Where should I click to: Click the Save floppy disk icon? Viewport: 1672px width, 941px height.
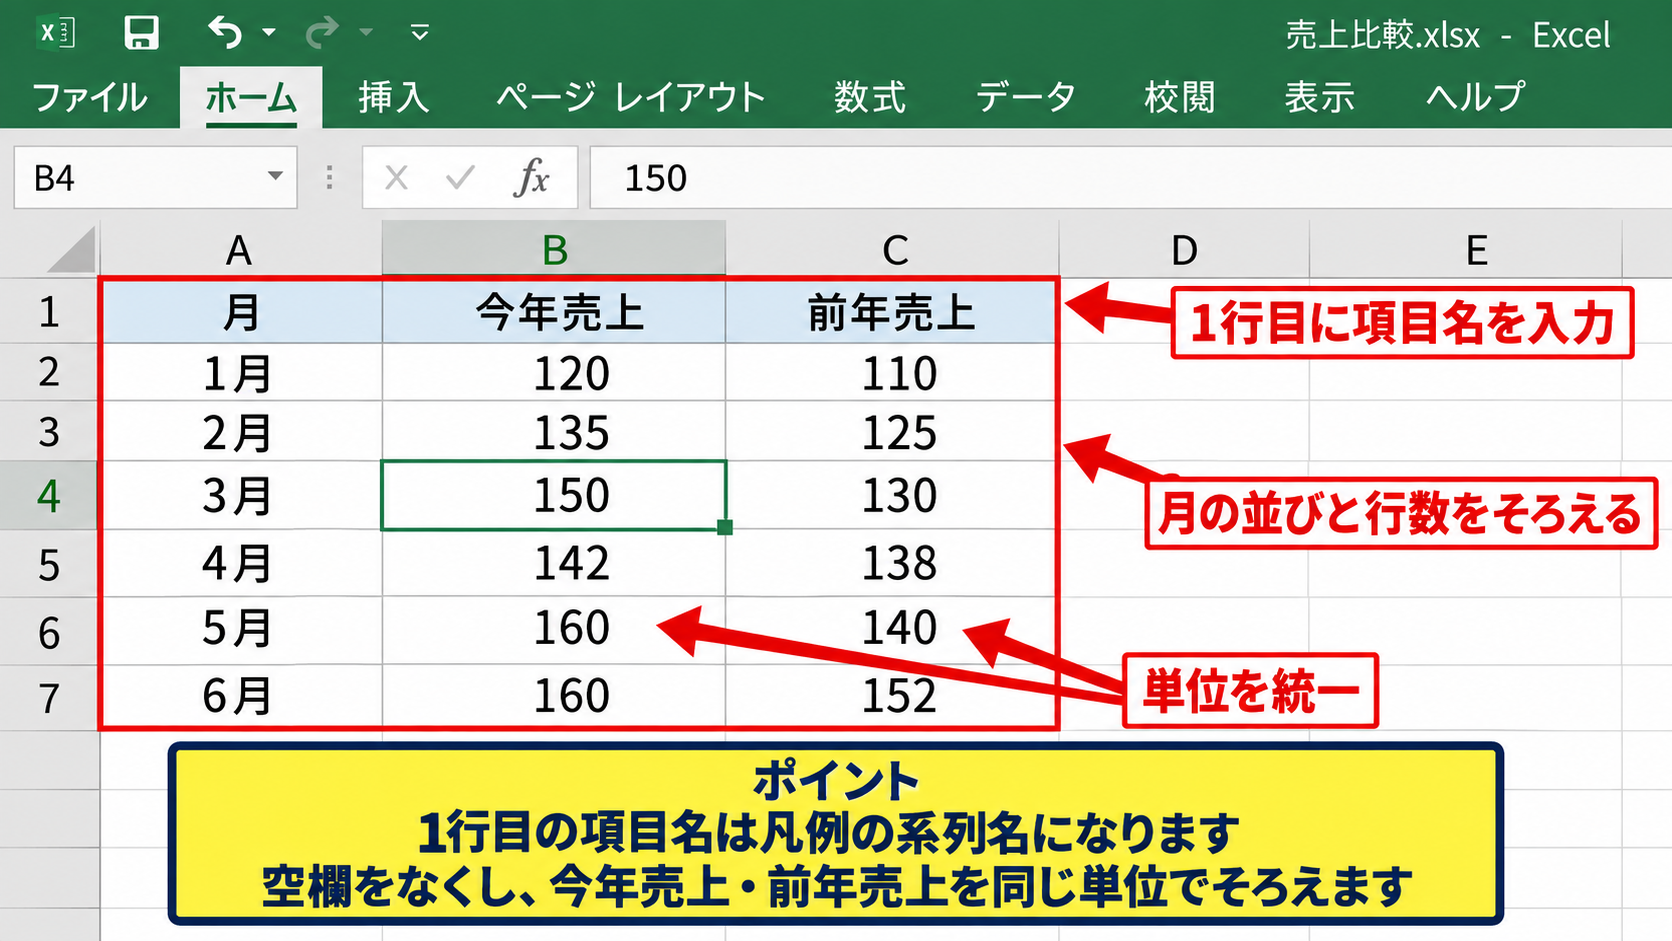(141, 33)
